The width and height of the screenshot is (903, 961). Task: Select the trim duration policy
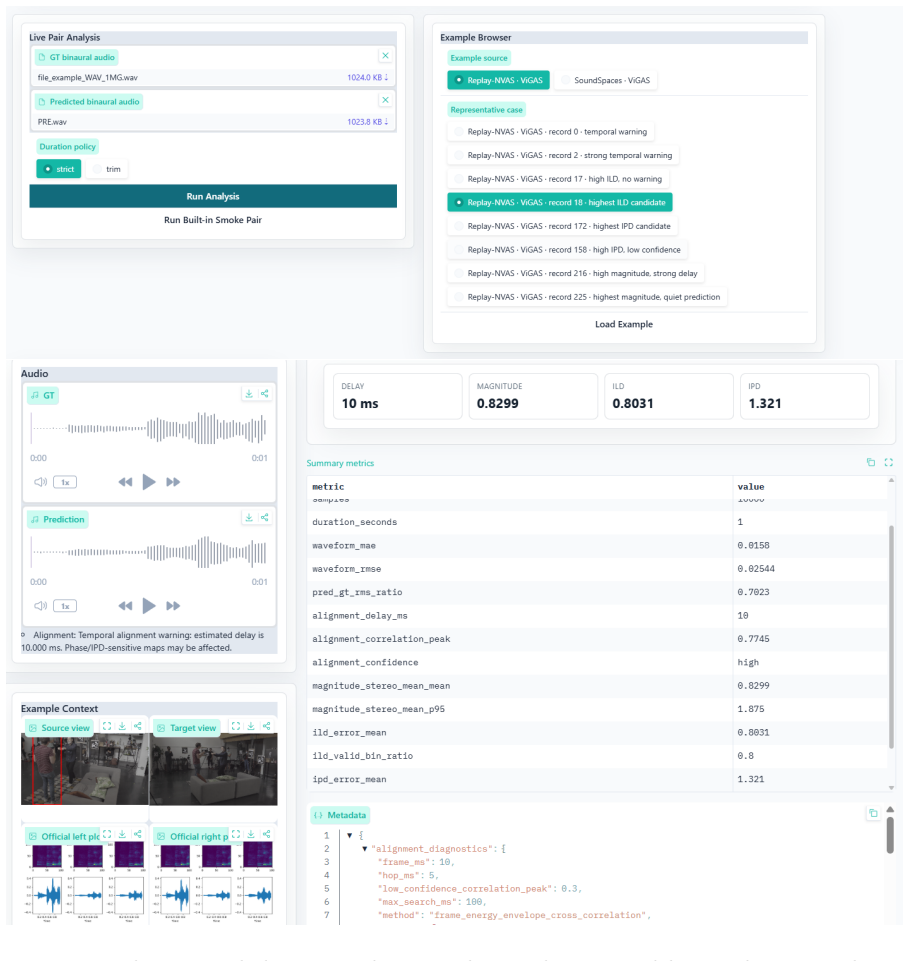coord(107,169)
